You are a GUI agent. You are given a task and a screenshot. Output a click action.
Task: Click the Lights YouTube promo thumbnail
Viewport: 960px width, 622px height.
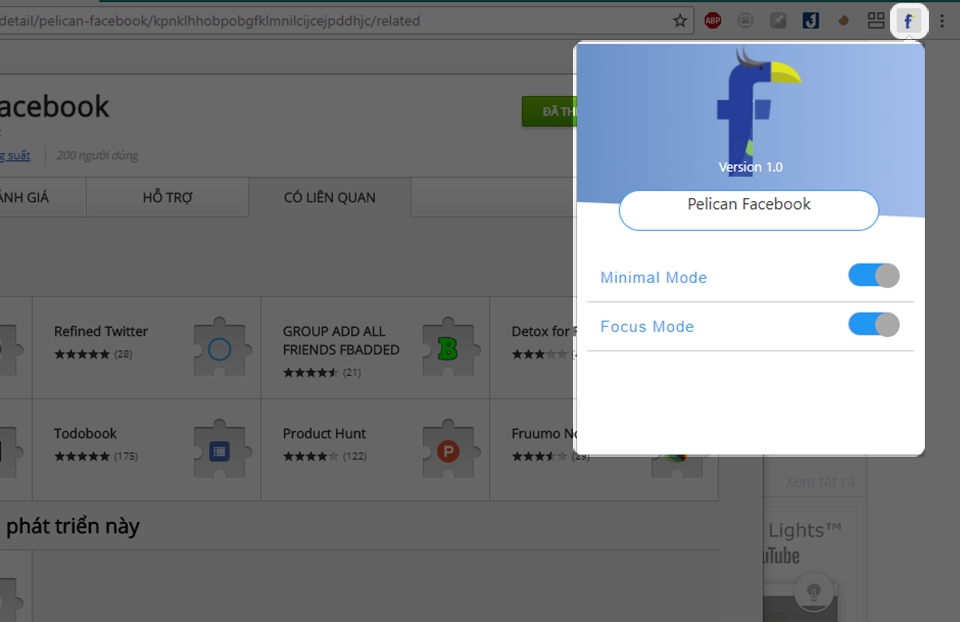pos(811,564)
